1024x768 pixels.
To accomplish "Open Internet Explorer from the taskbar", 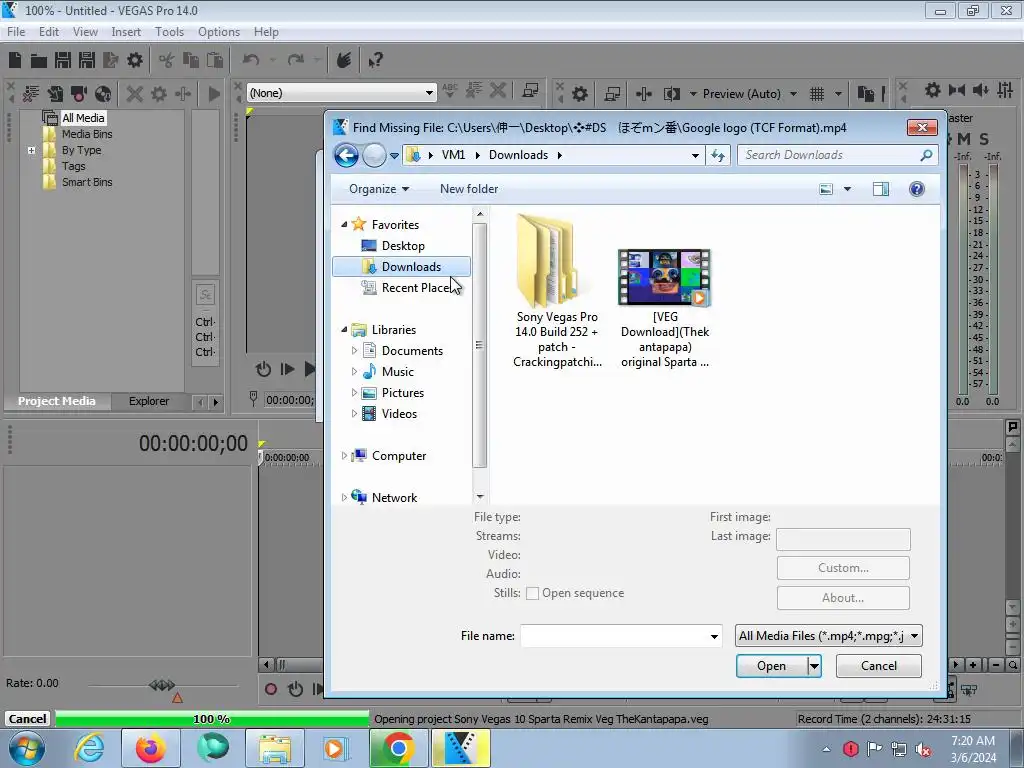I will point(89,748).
